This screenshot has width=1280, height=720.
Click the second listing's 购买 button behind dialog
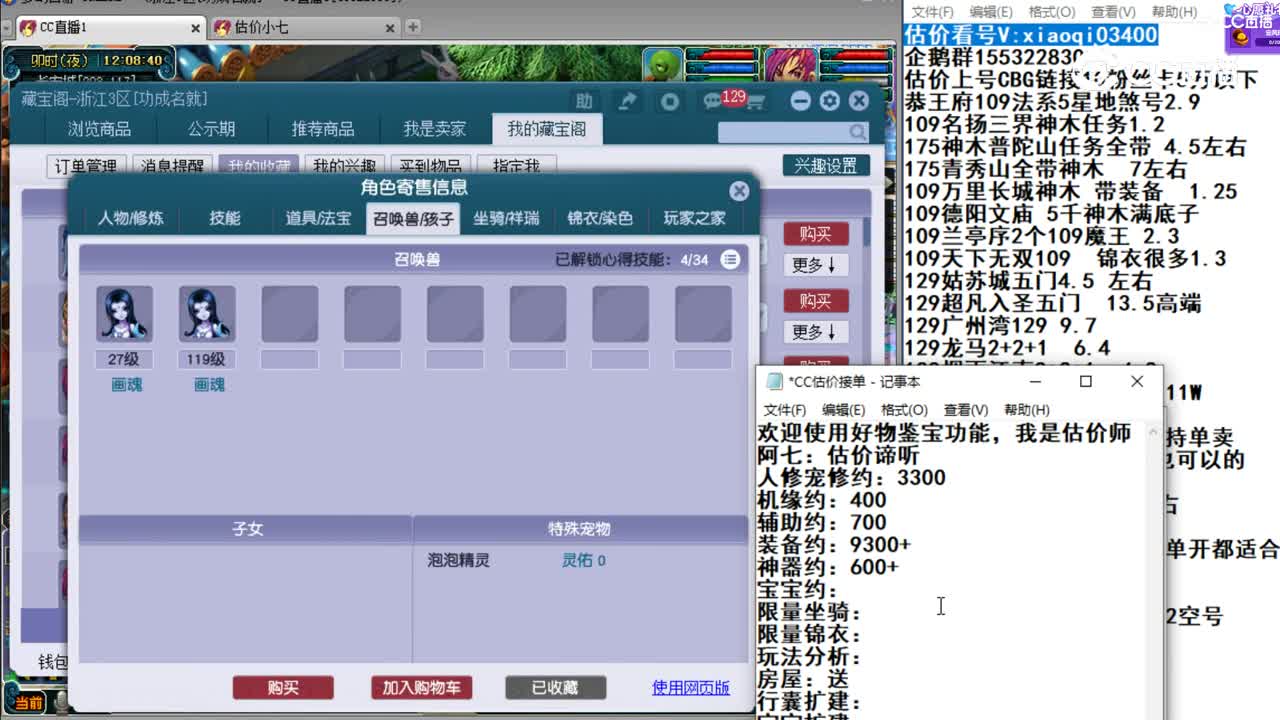(x=816, y=300)
